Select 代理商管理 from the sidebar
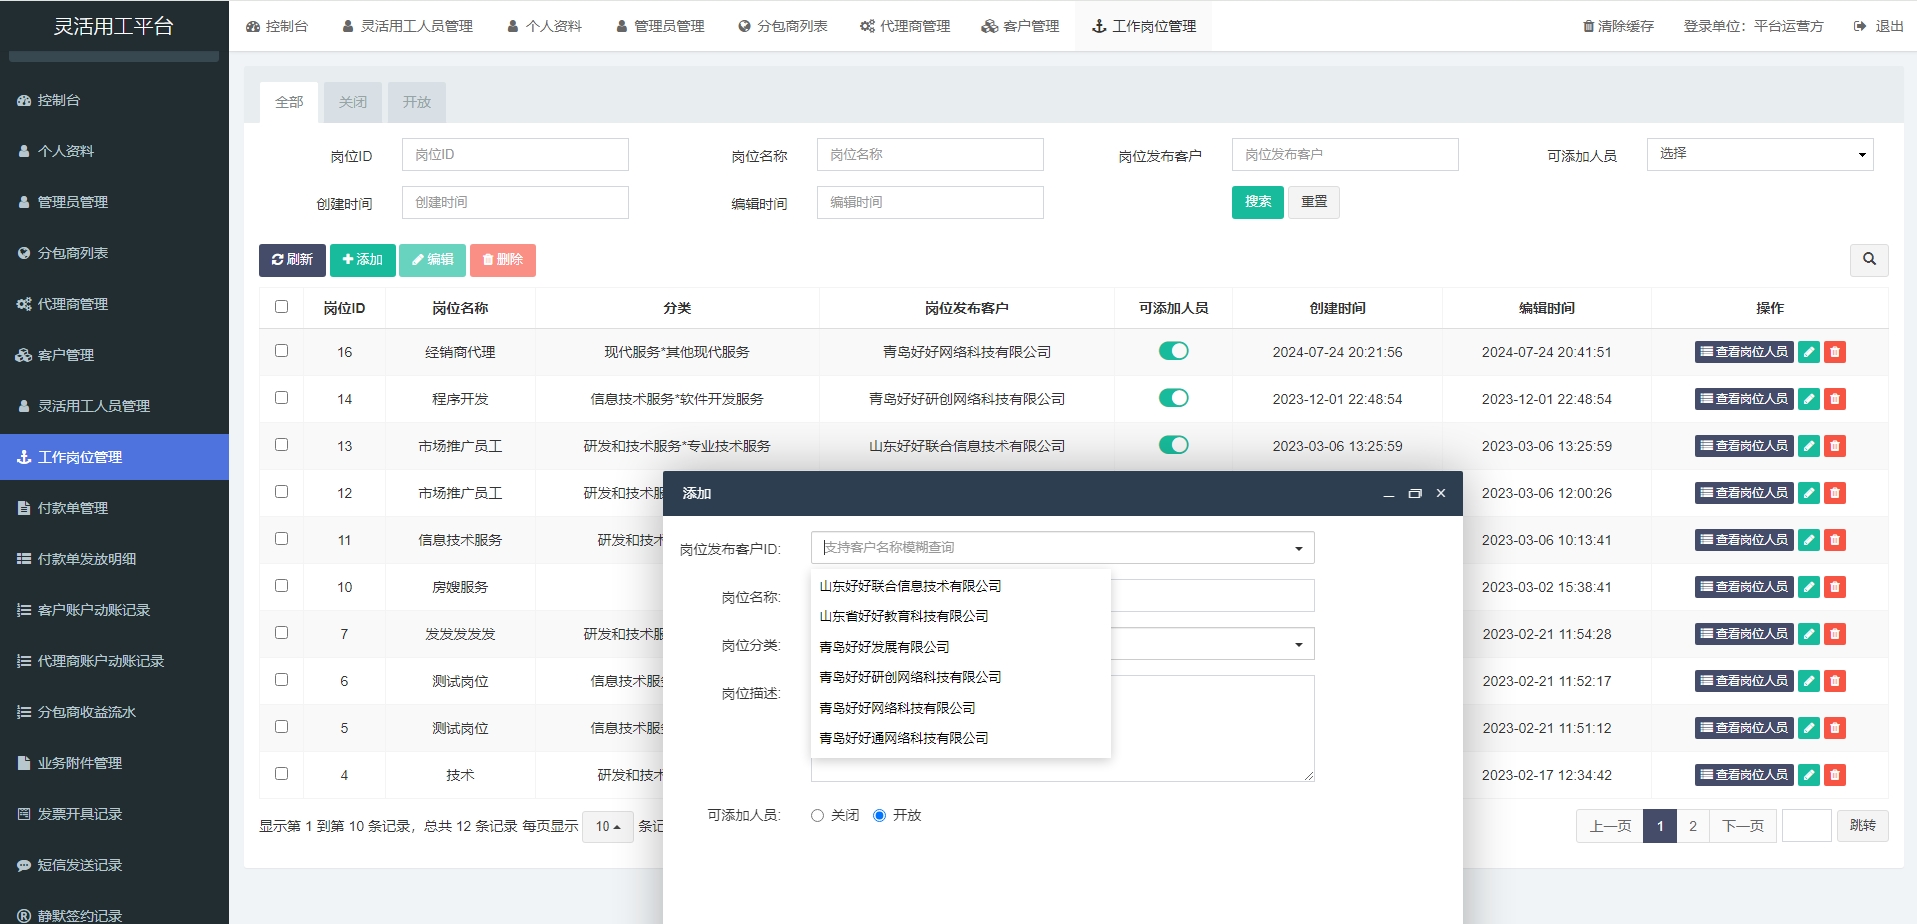This screenshot has width=1917, height=924. 70,304
